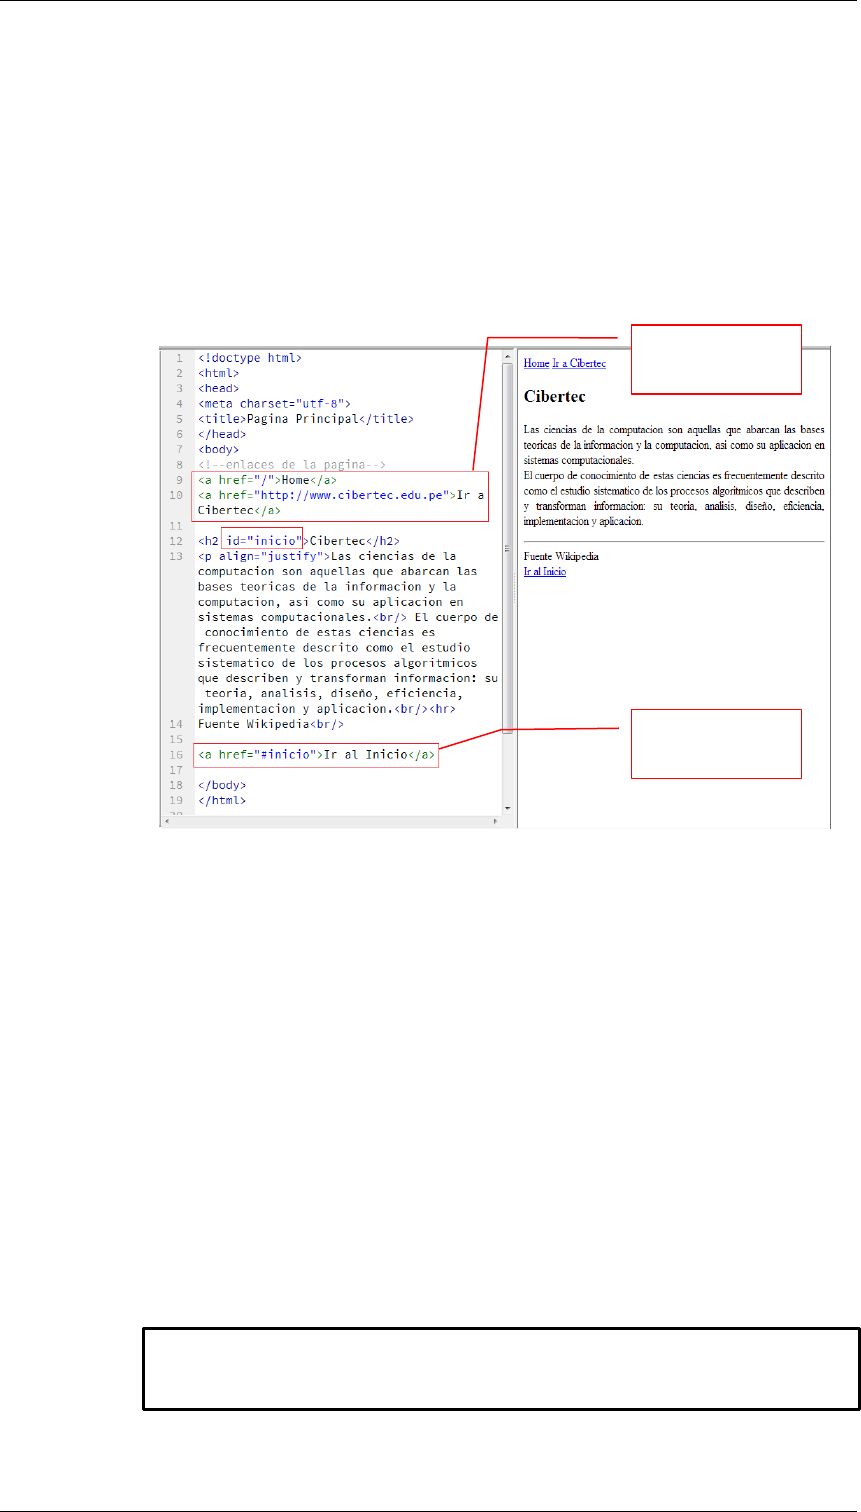Click the '</html>' tag on line 19
The height and width of the screenshot is (1512, 861).
coord(222,800)
